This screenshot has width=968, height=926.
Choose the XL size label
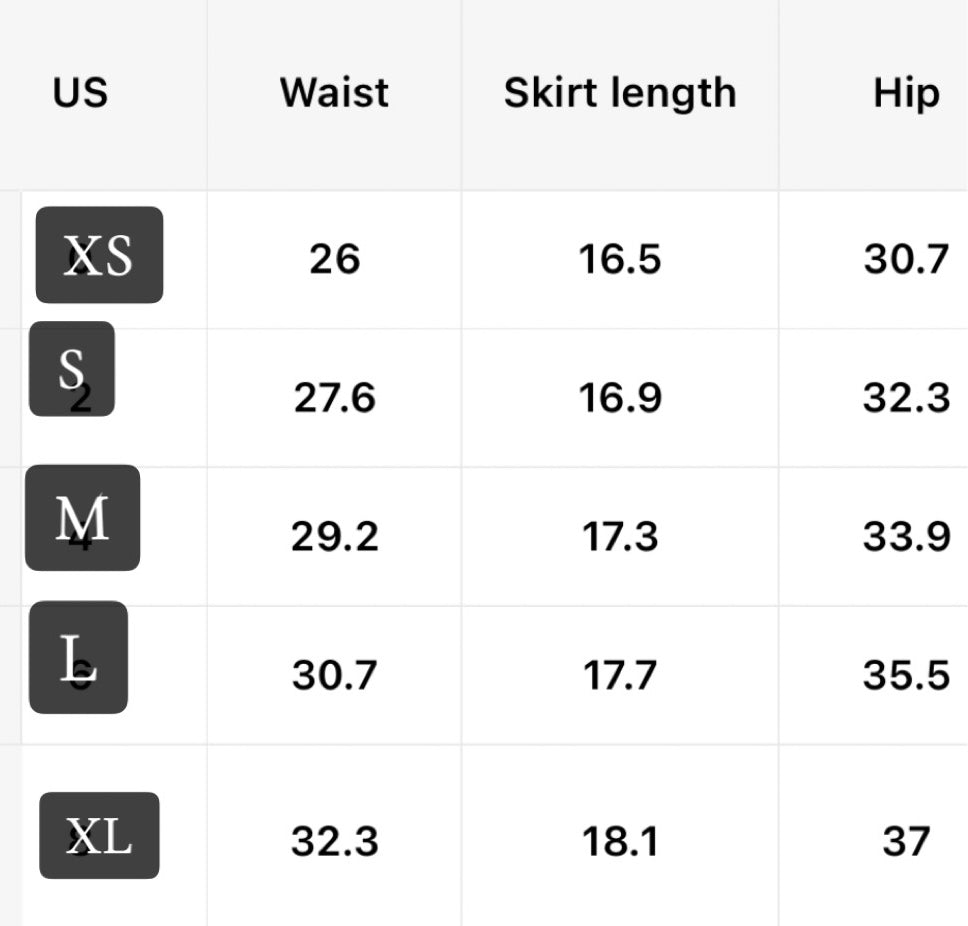click(99, 835)
